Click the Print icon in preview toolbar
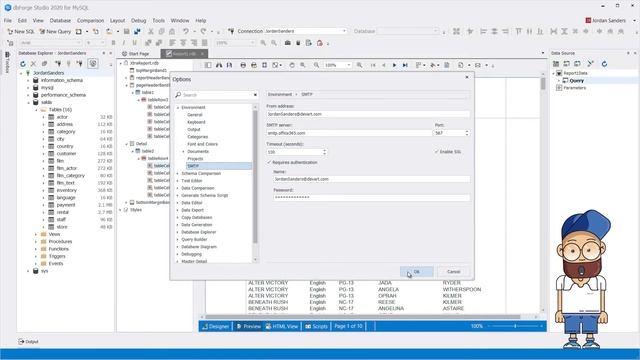This screenshot has height=360, width=640. (243, 65)
